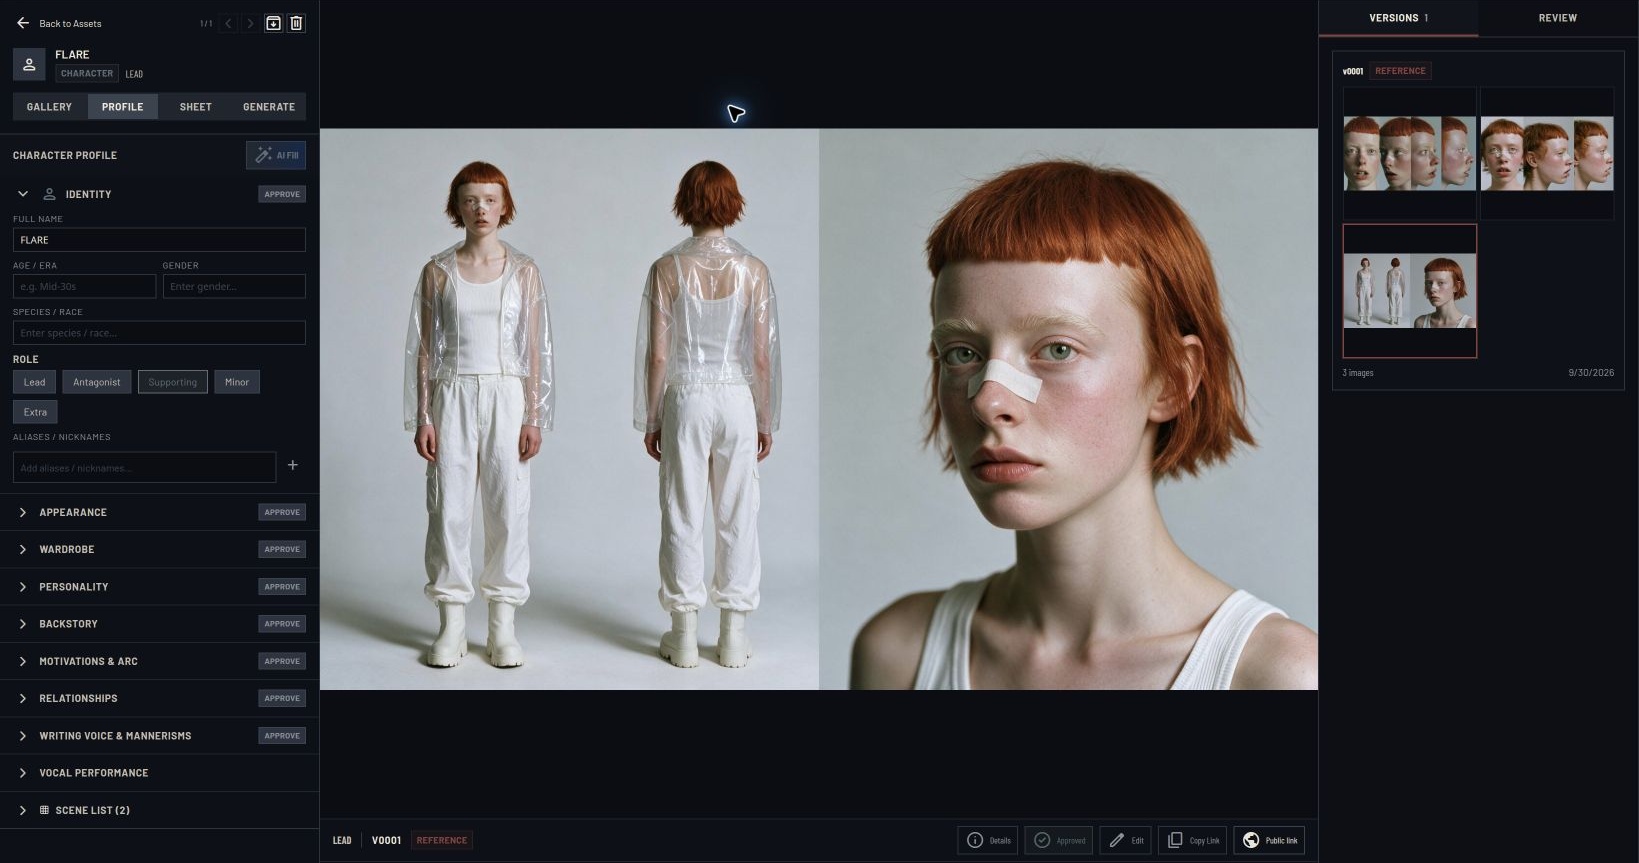The width and height of the screenshot is (1639, 863).
Task: Select the Extra role chip
Action: (35, 412)
